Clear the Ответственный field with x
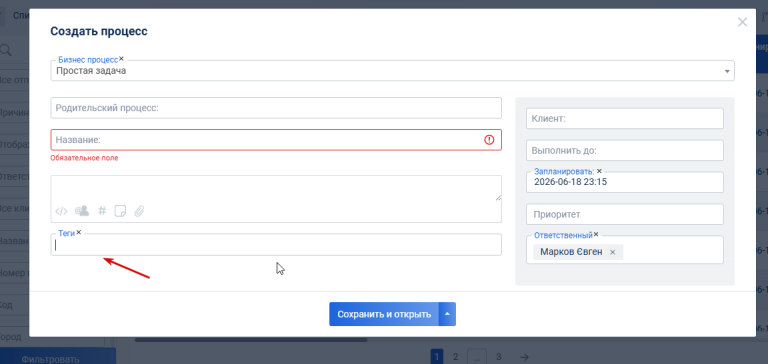 pos(596,234)
